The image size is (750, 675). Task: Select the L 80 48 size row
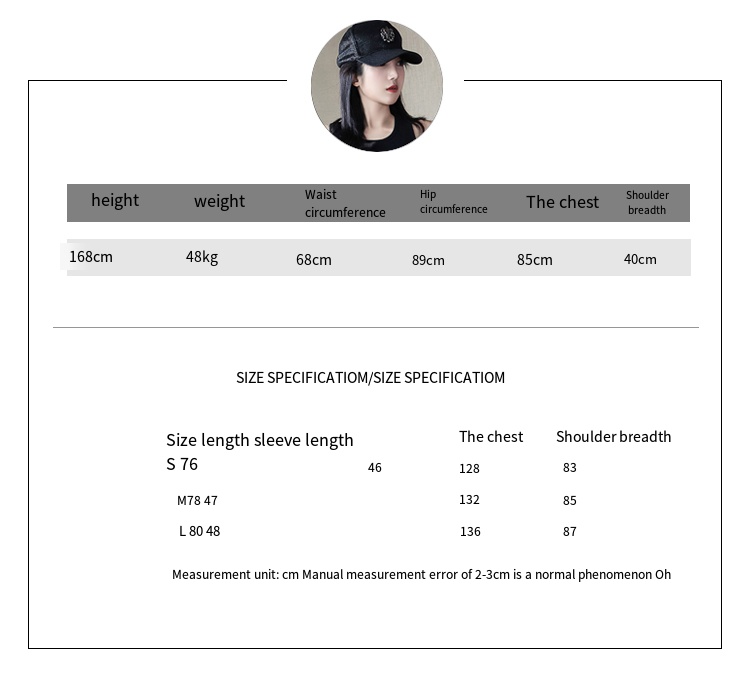click(199, 531)
